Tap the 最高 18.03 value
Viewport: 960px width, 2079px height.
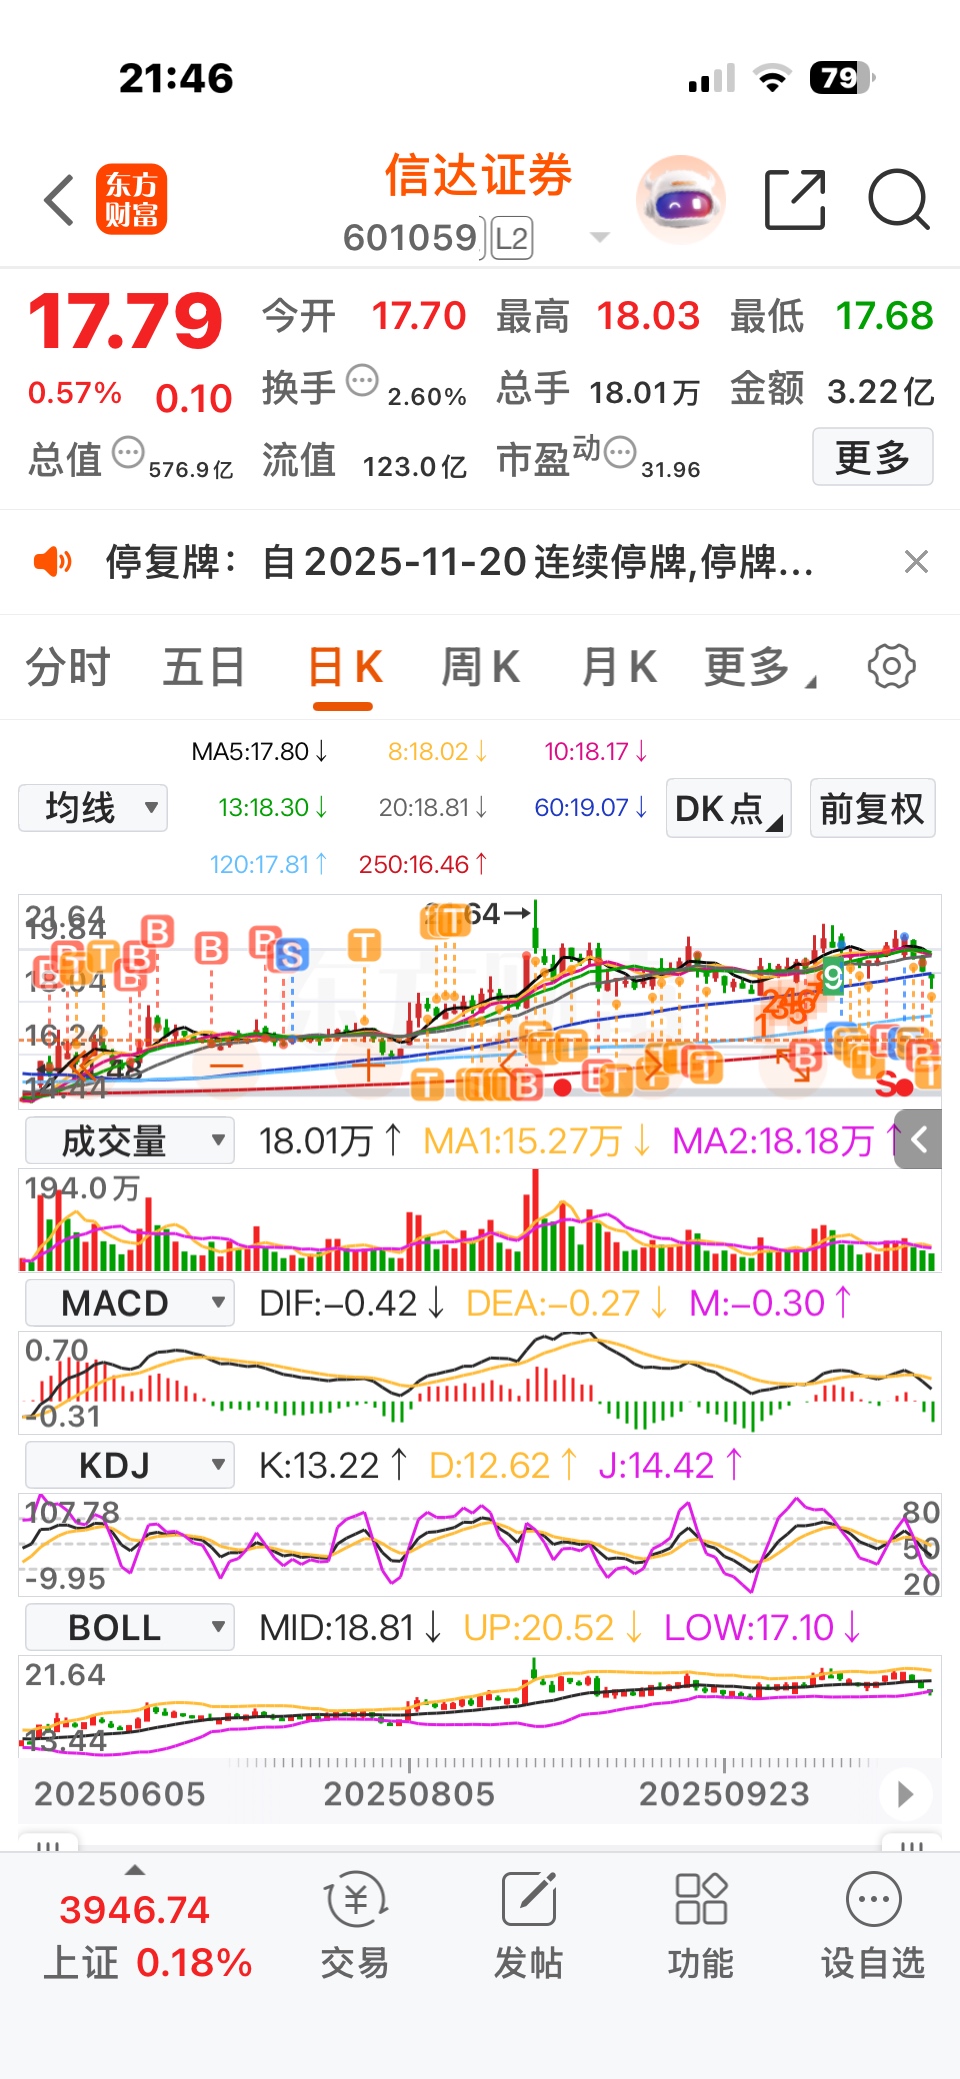pyautogui.click(x=648, y=316)
